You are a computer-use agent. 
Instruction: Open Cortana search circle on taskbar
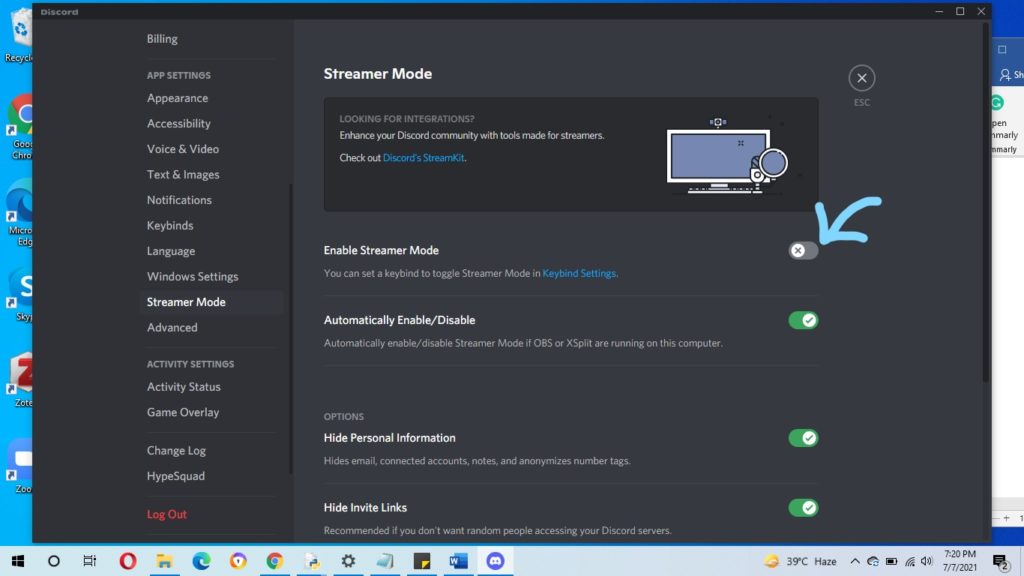coord(54,561)
